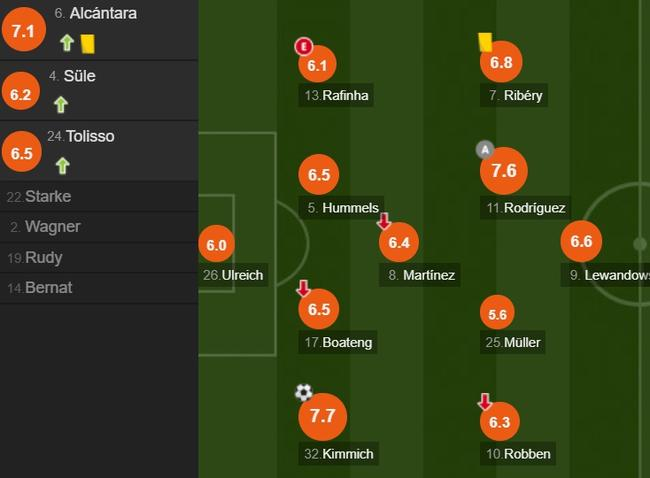
Task: Click Hummels' name label on pitch
Action: click(343, 208)
